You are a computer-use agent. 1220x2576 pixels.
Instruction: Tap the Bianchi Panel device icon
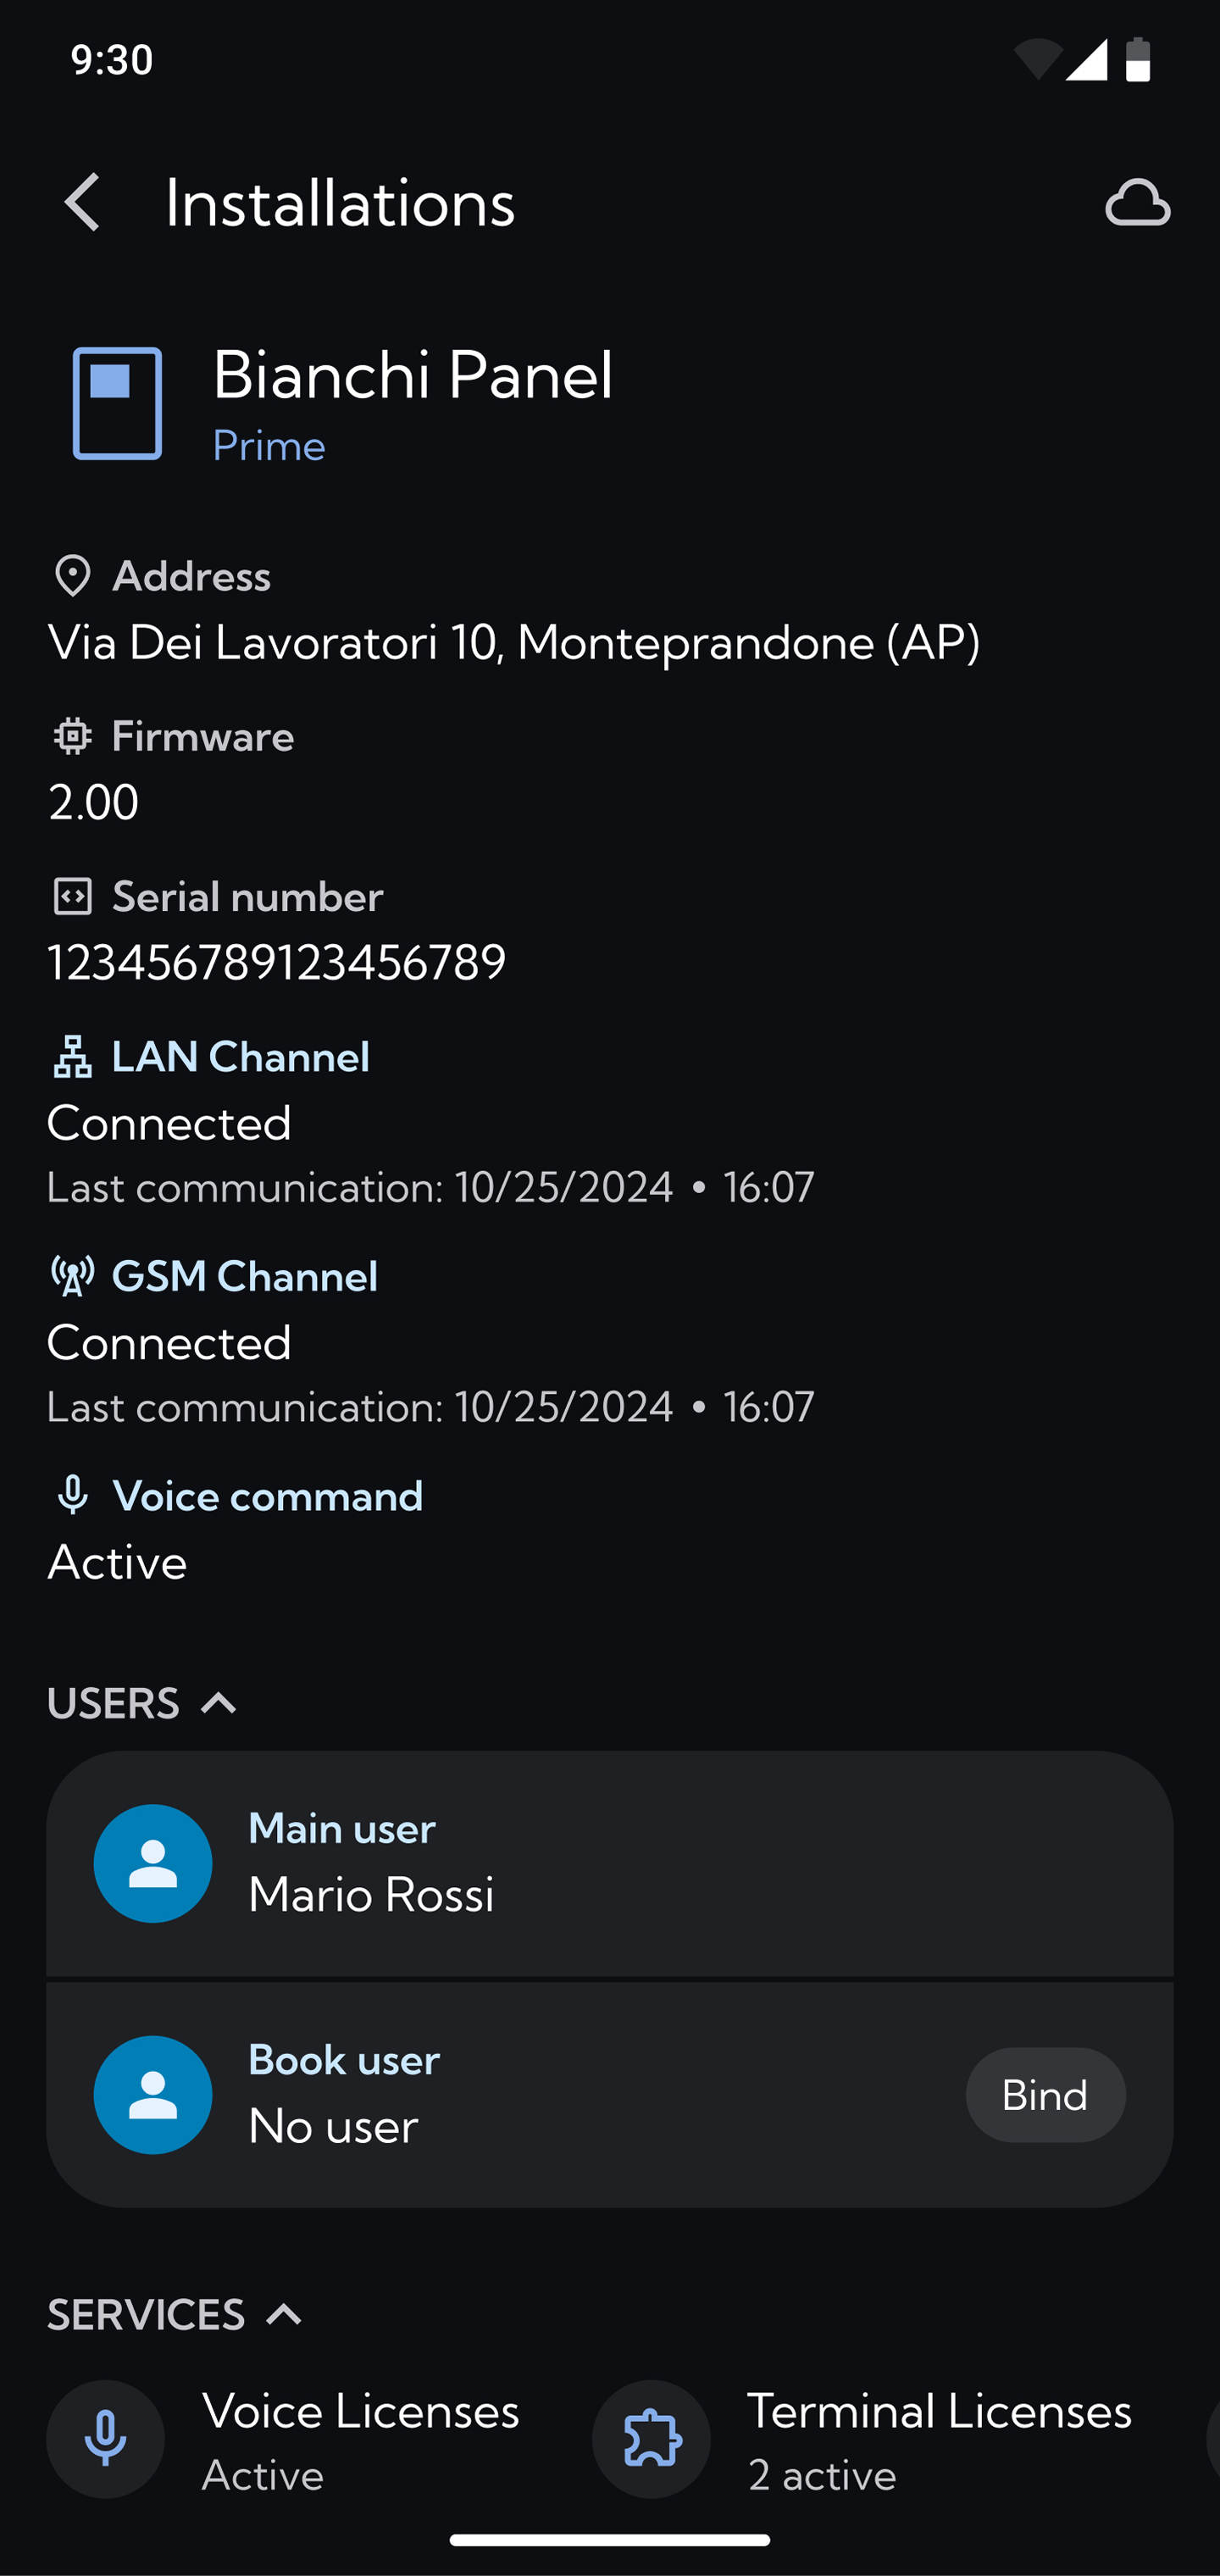(117, 403)
